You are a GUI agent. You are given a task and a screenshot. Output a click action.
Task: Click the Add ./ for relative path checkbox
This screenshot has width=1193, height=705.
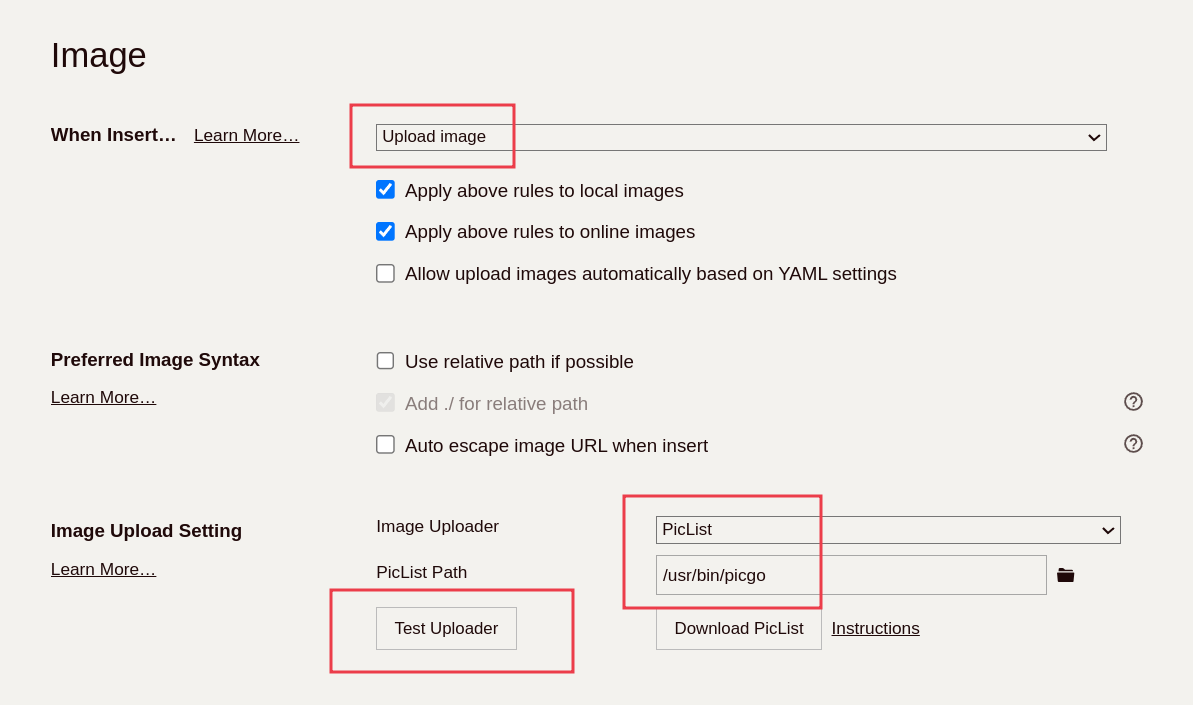click(385, 403)
